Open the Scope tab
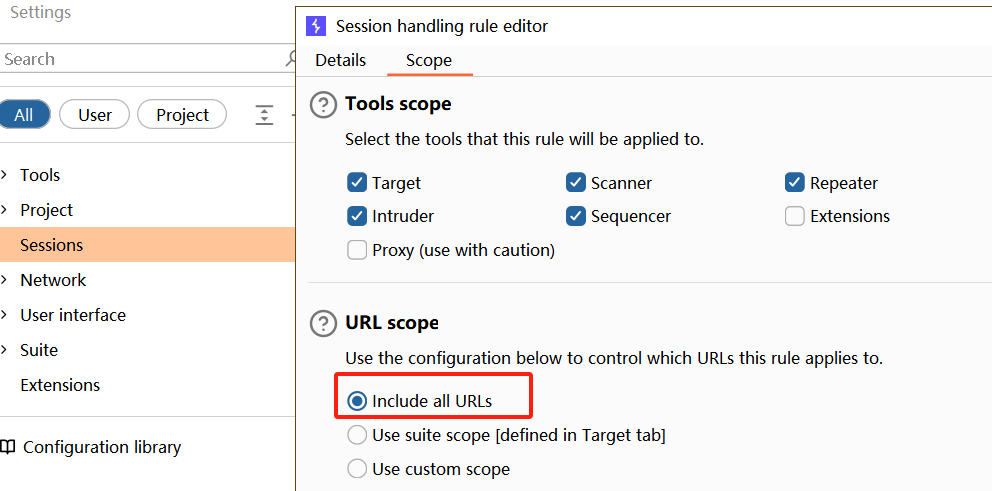The height and width of the screenshot is (491, 992). coord(429,61)
